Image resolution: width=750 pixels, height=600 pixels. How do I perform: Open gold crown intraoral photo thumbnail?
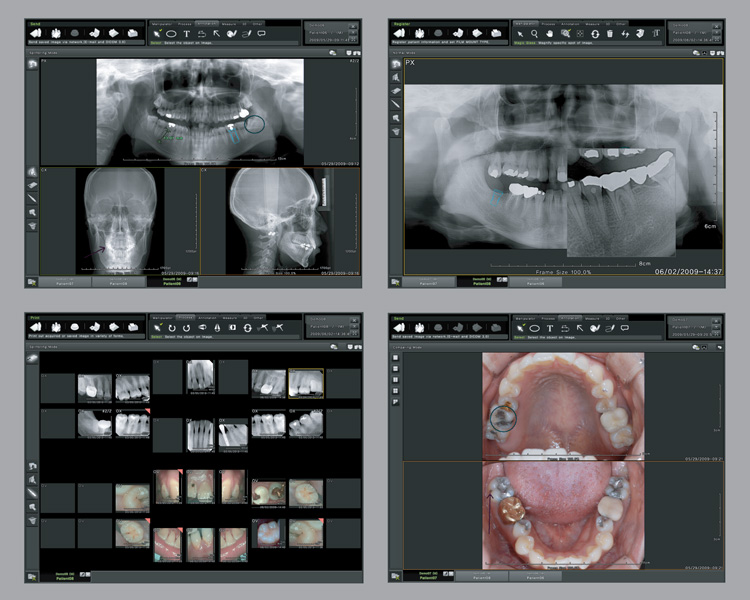[268, 494]
